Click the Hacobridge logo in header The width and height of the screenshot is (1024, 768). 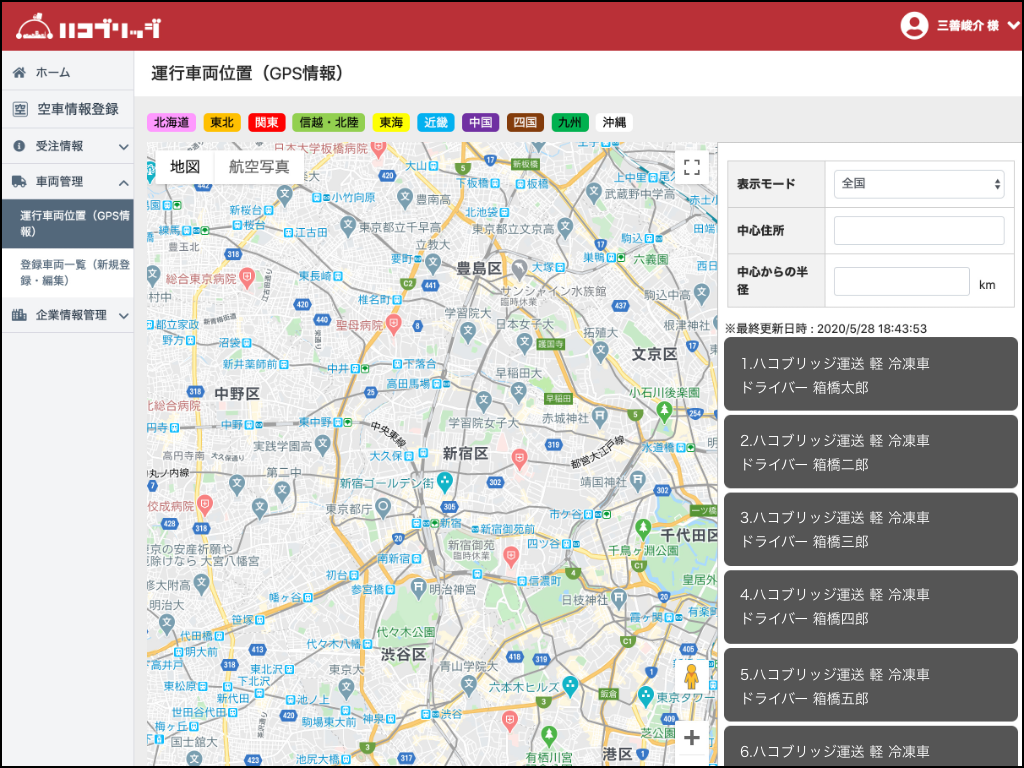(x=88, y=27)
